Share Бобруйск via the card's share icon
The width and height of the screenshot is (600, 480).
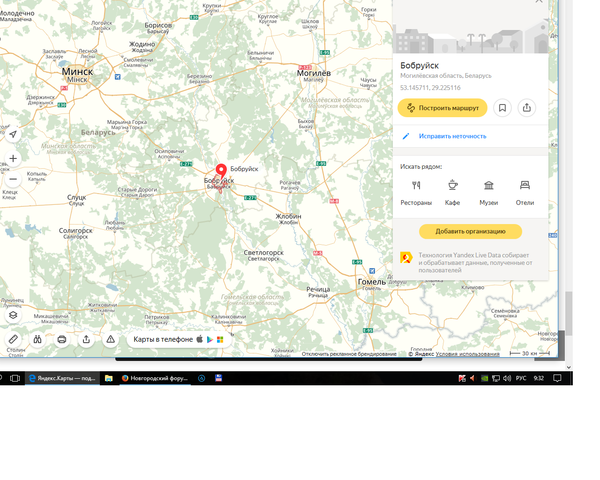coord(527,108)
